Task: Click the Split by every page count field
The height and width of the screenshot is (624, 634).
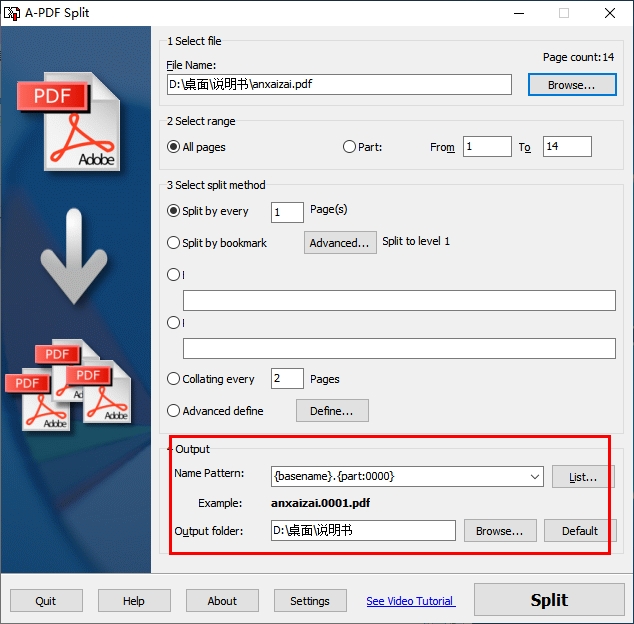Action: point(287,212)
